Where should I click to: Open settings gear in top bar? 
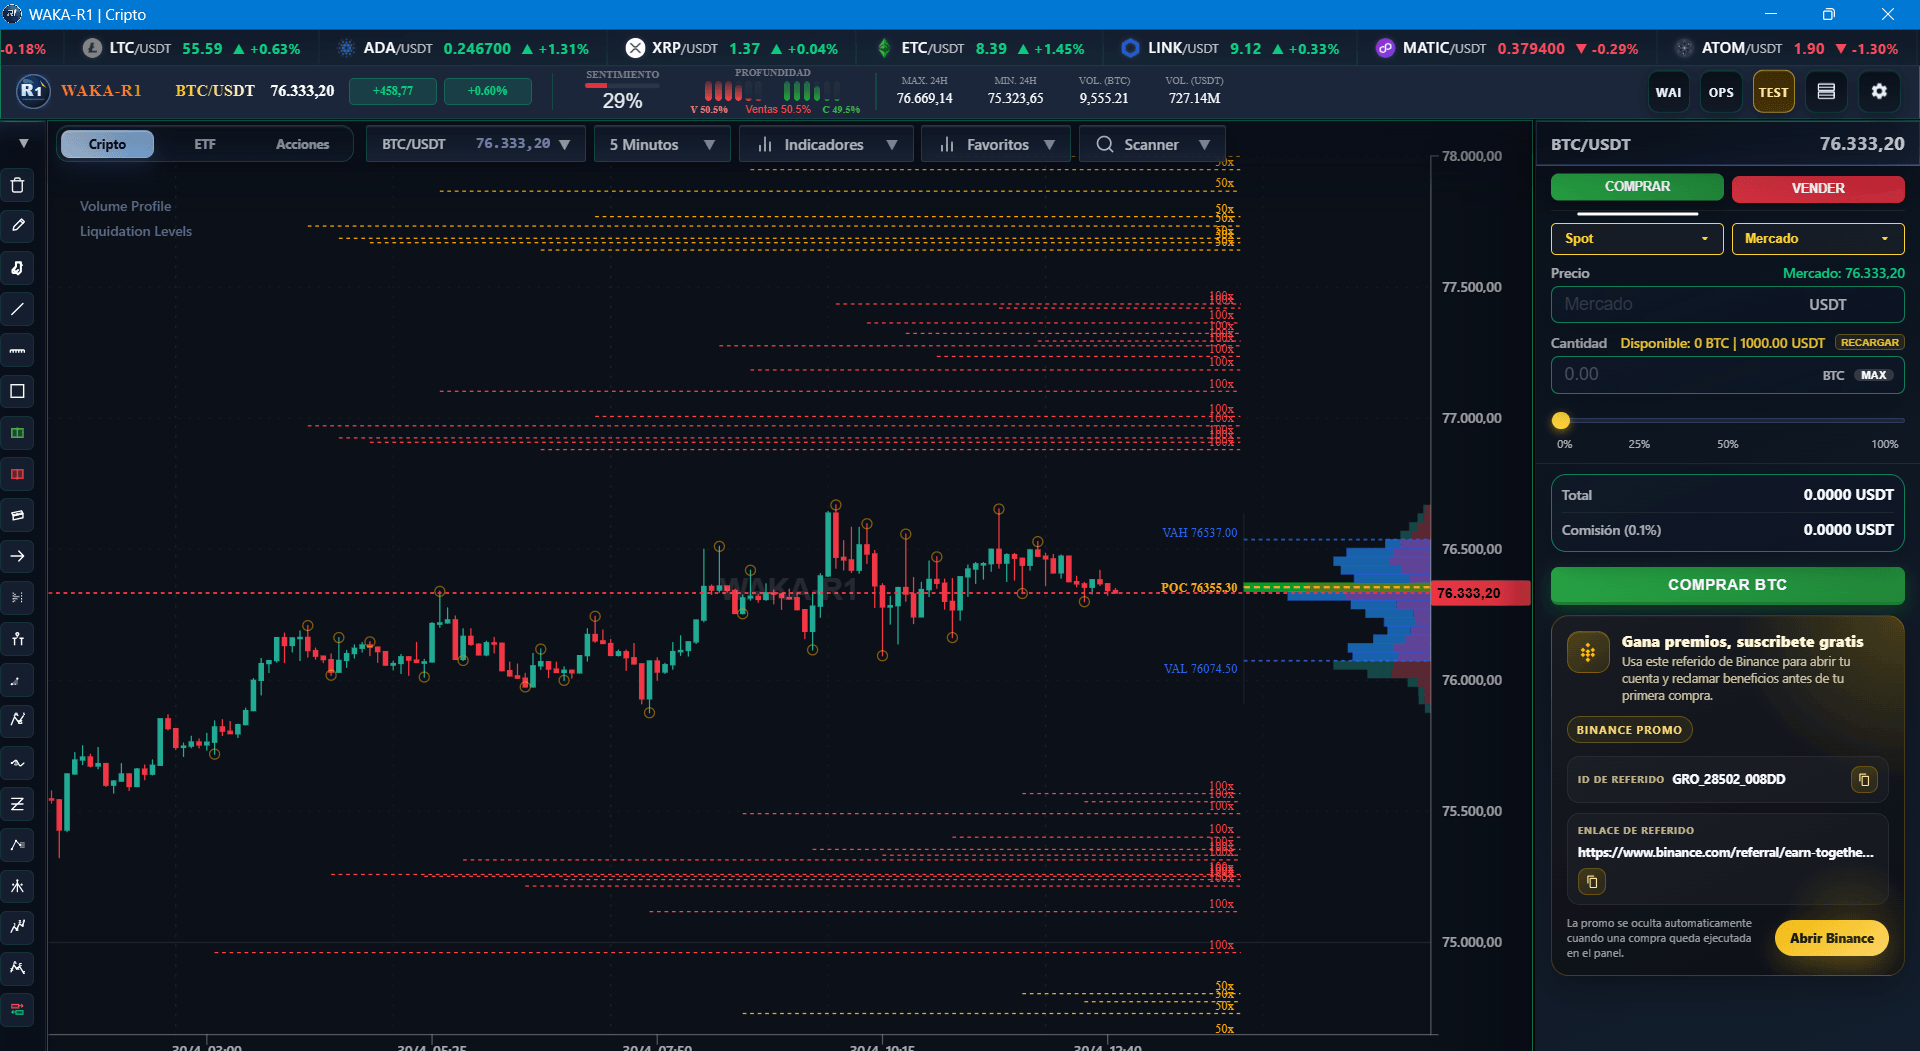point(1879,92)
